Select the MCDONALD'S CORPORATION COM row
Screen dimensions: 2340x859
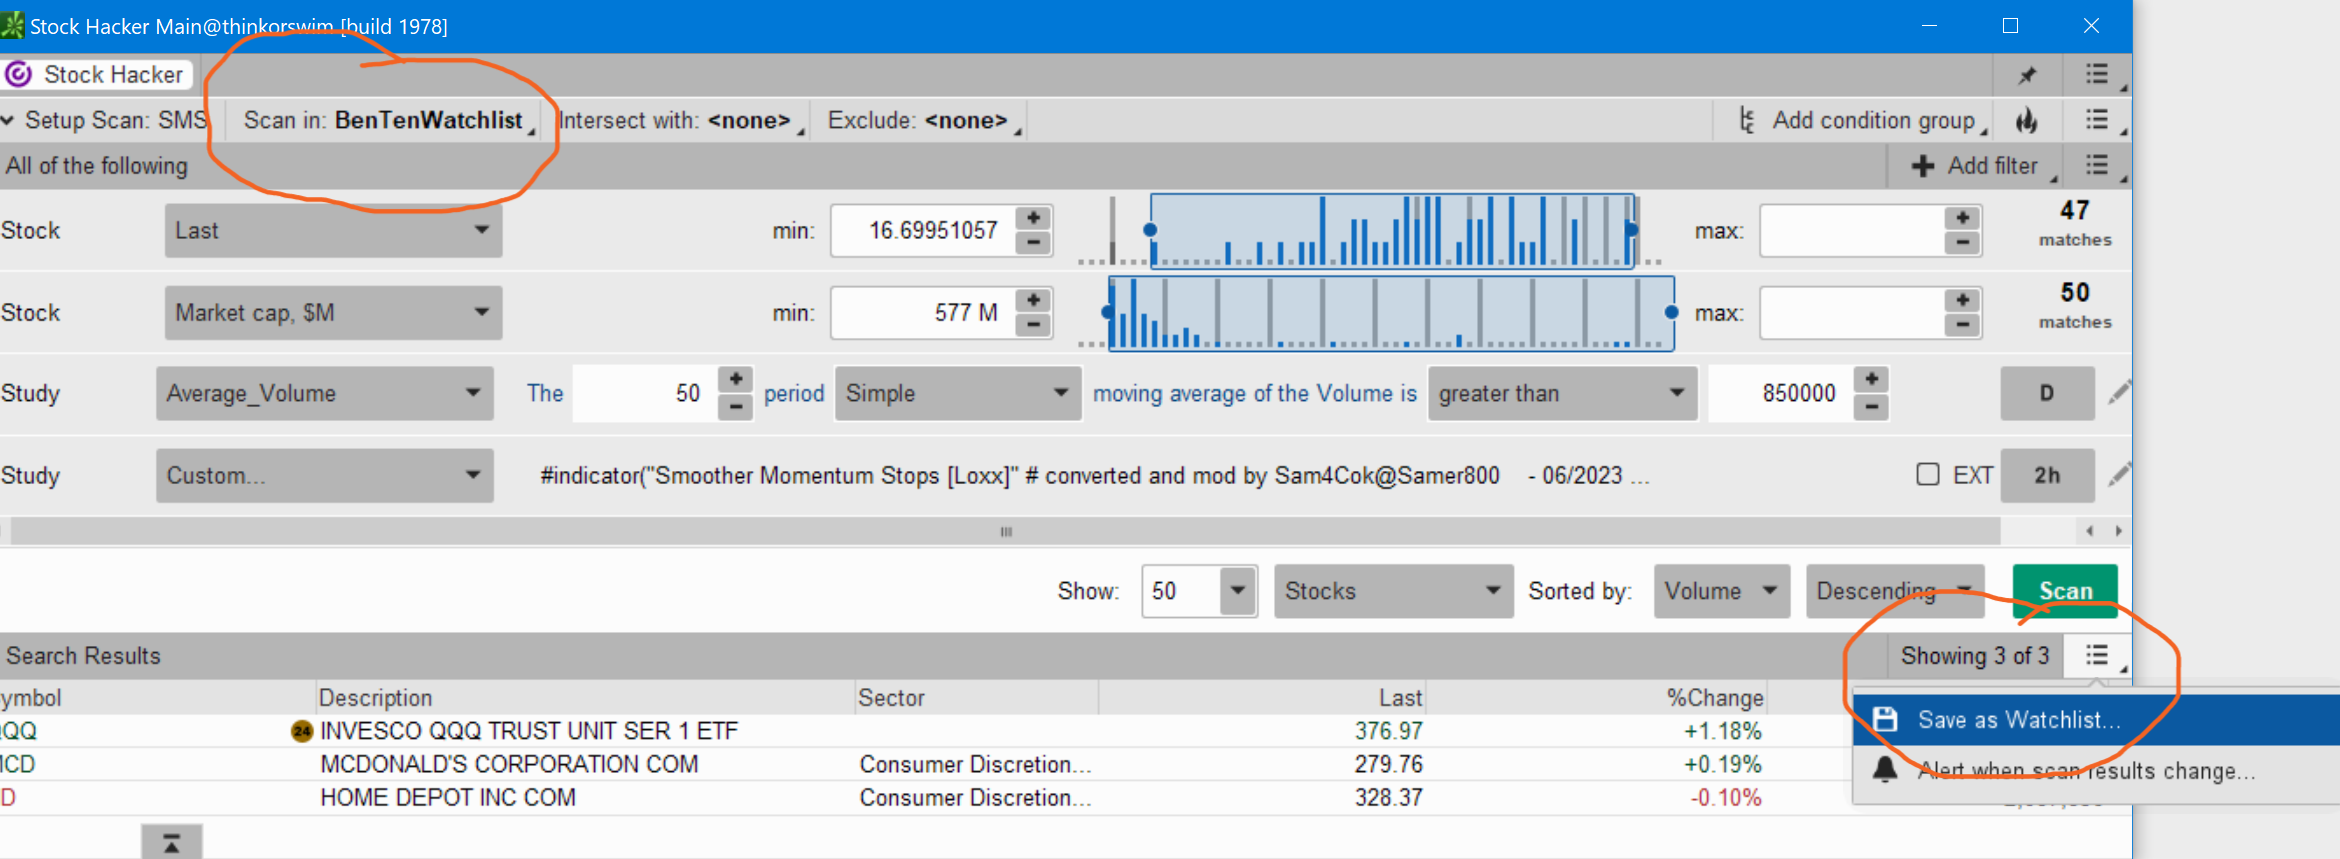coord(925,764)
